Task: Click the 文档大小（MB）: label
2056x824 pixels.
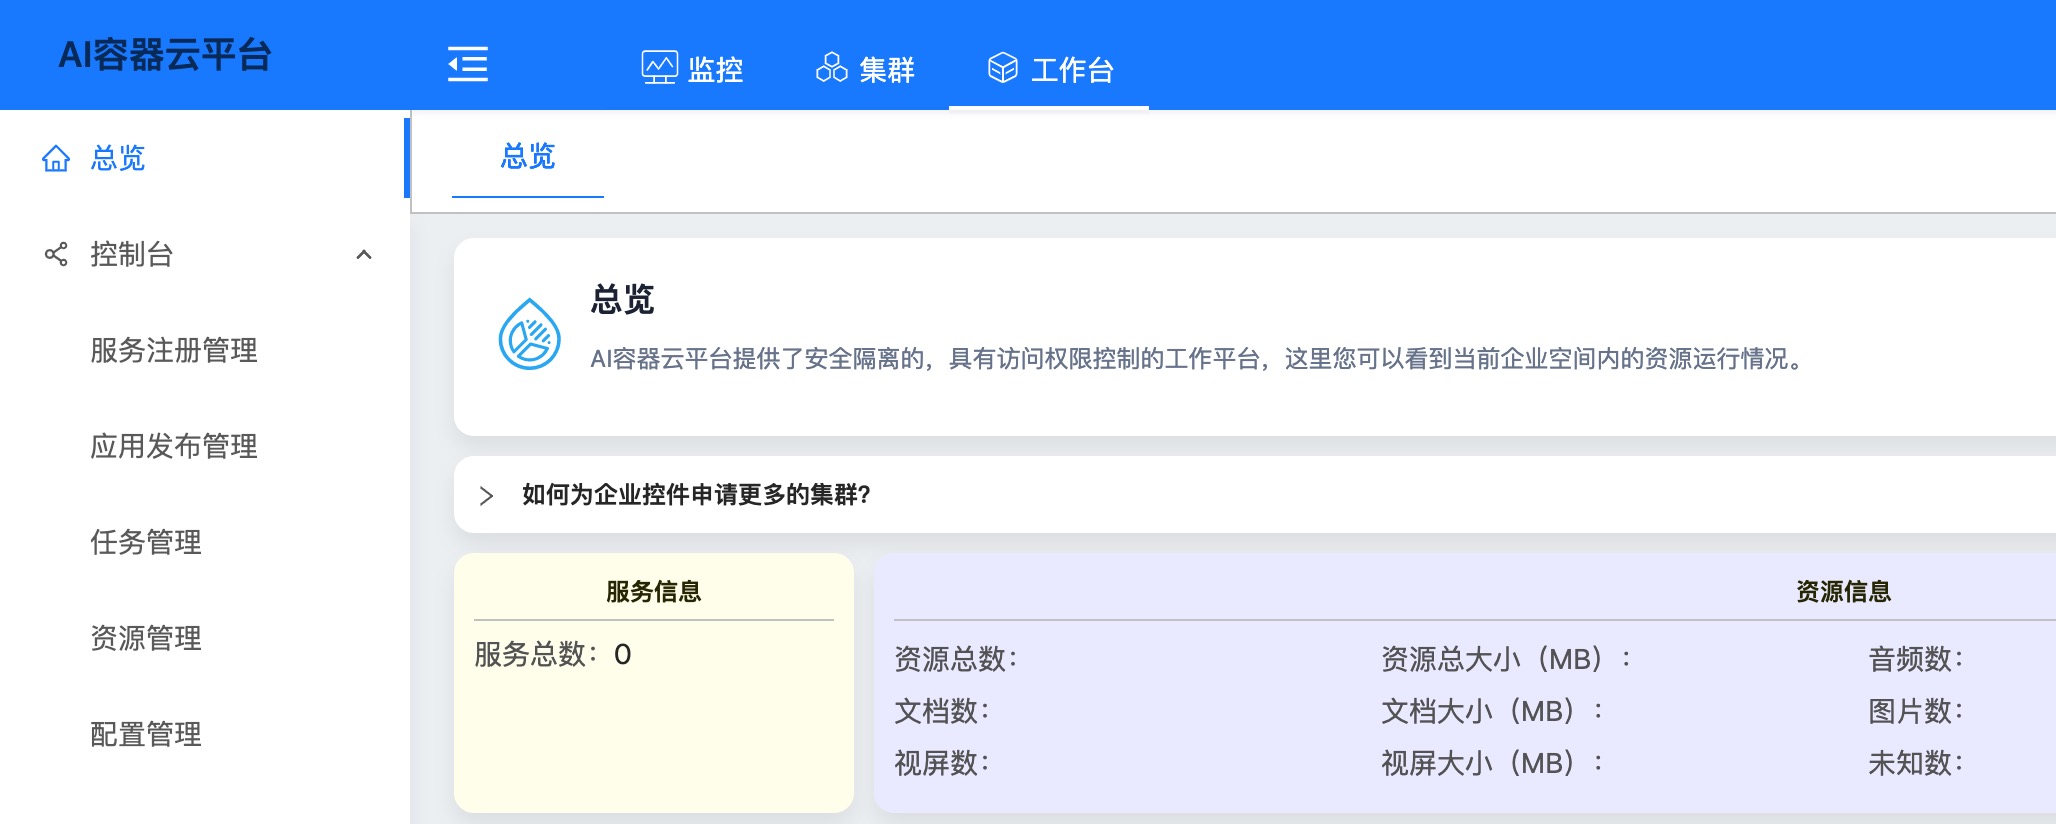Action: [x=1492, y=711]
